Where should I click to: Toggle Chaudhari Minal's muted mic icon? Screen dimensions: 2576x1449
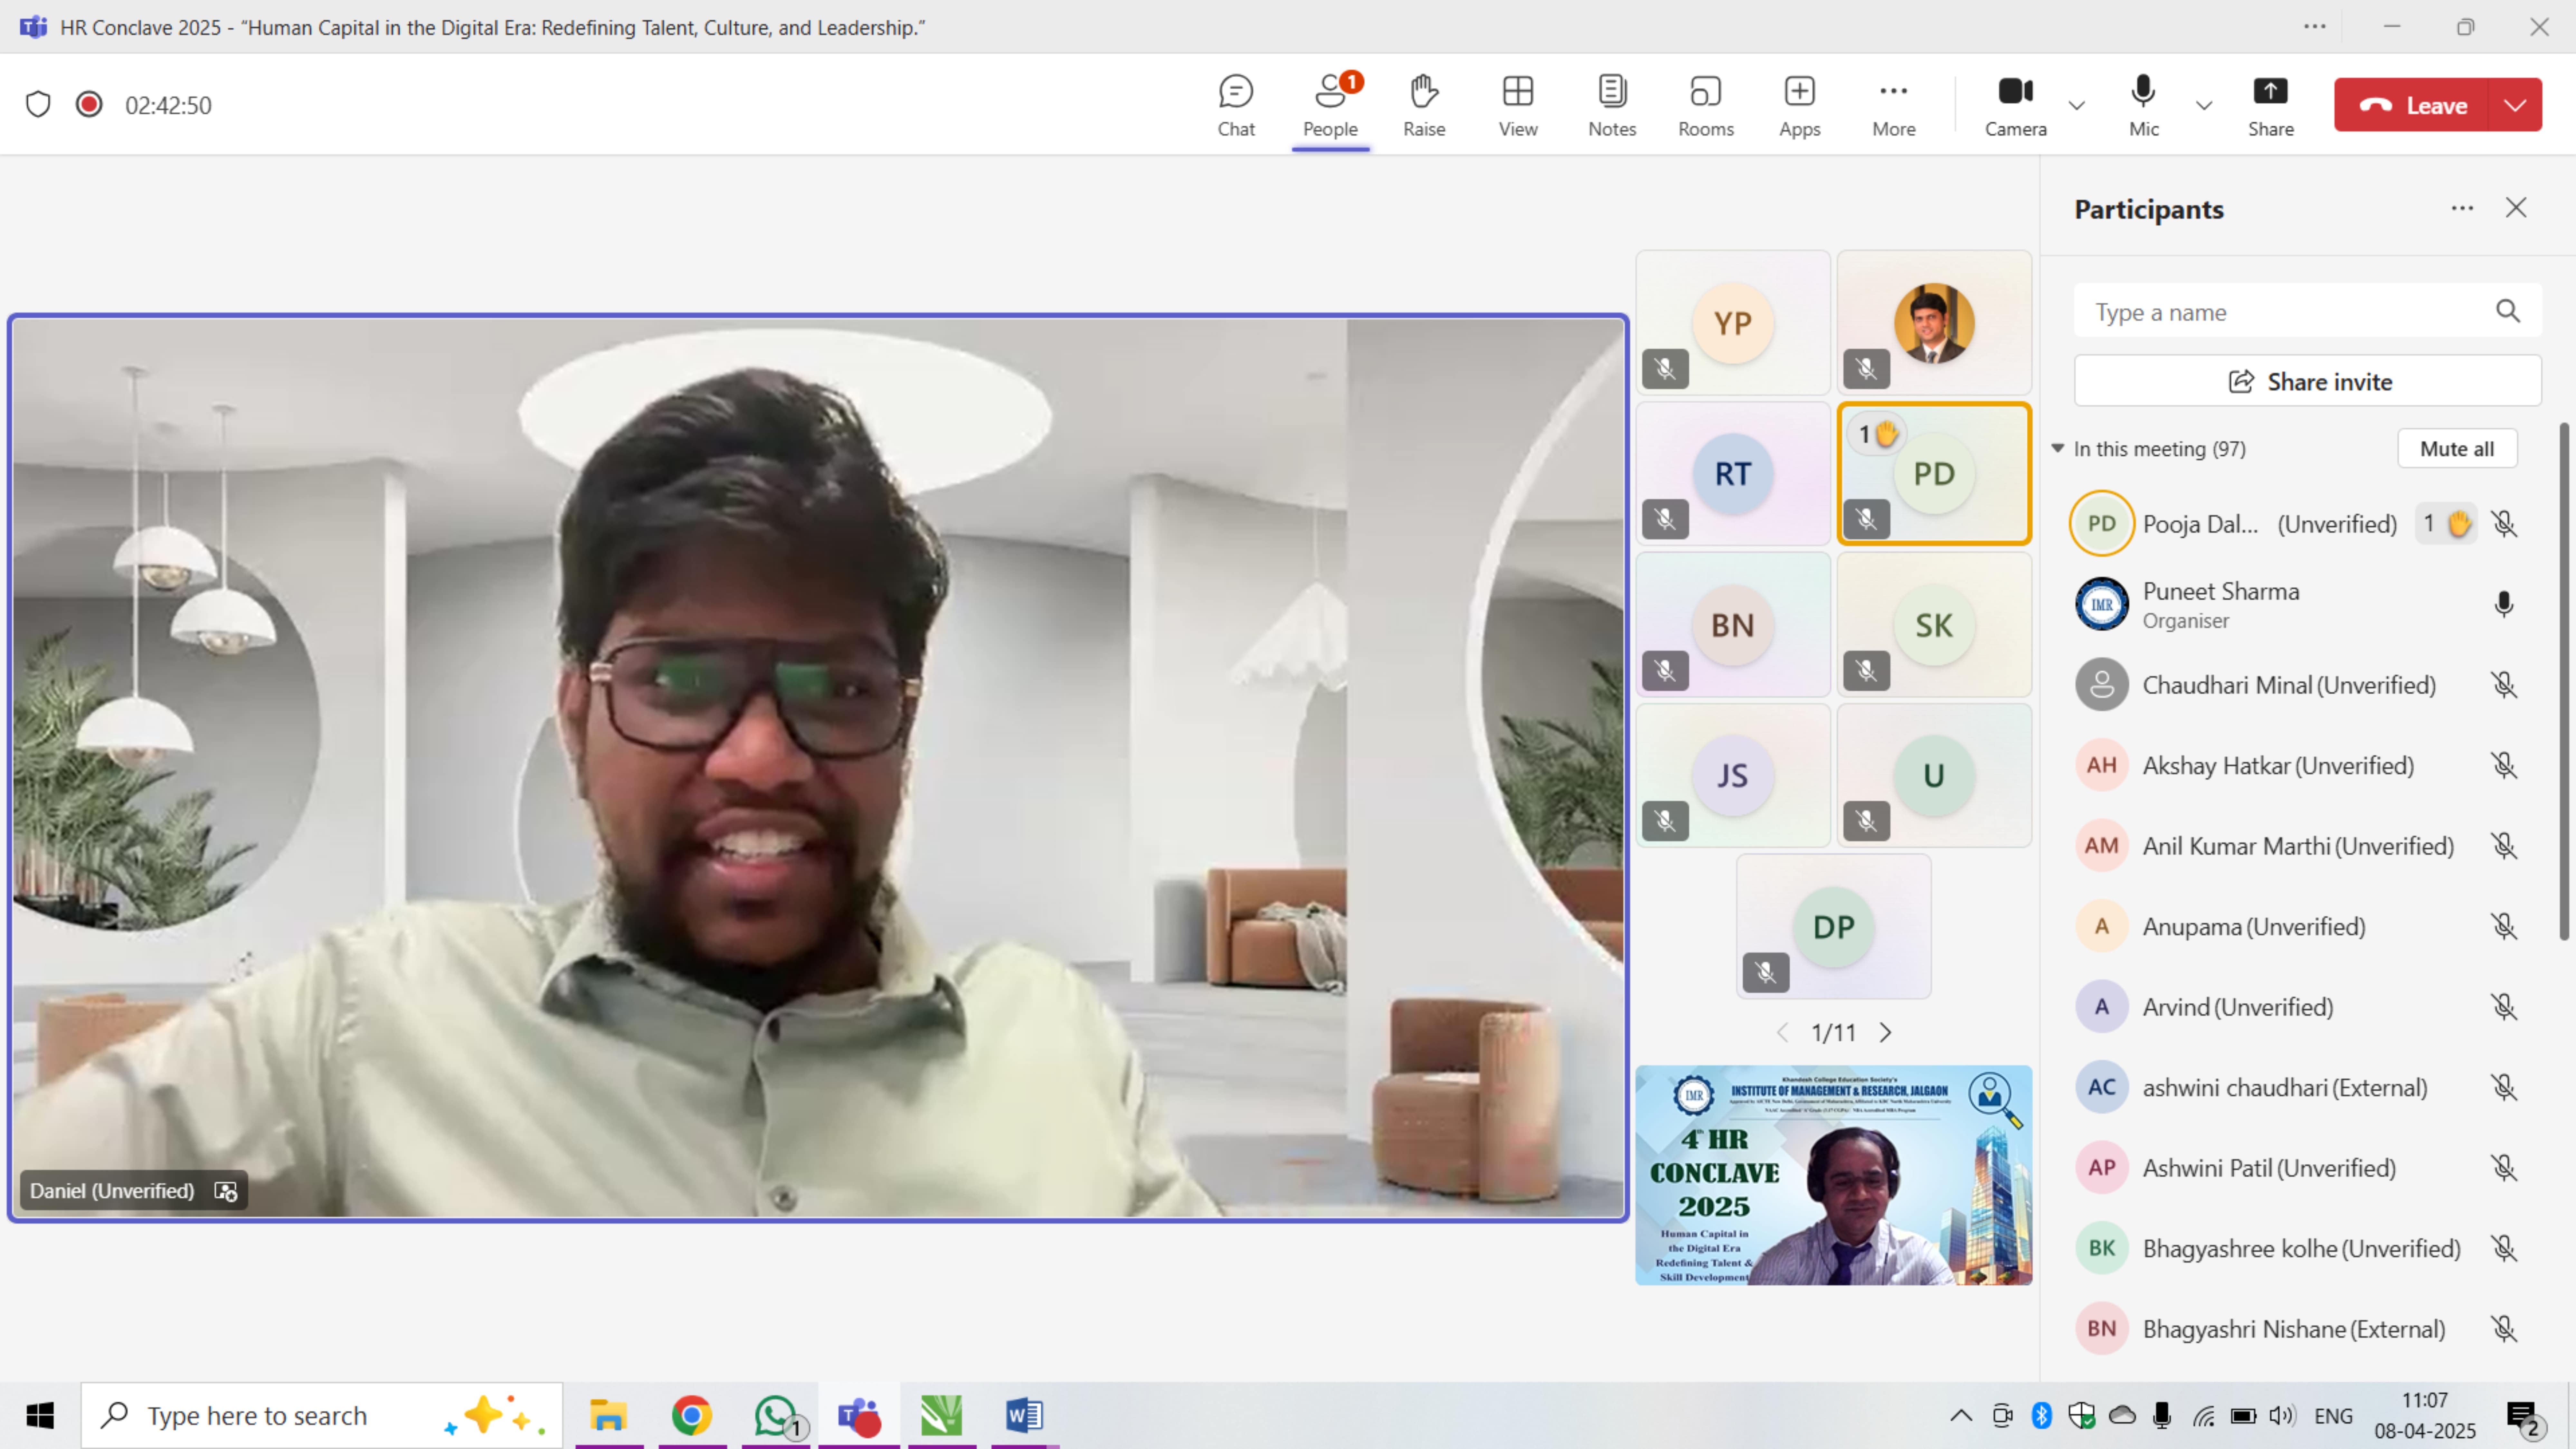pyautogui.click(x=2504, y=685)
